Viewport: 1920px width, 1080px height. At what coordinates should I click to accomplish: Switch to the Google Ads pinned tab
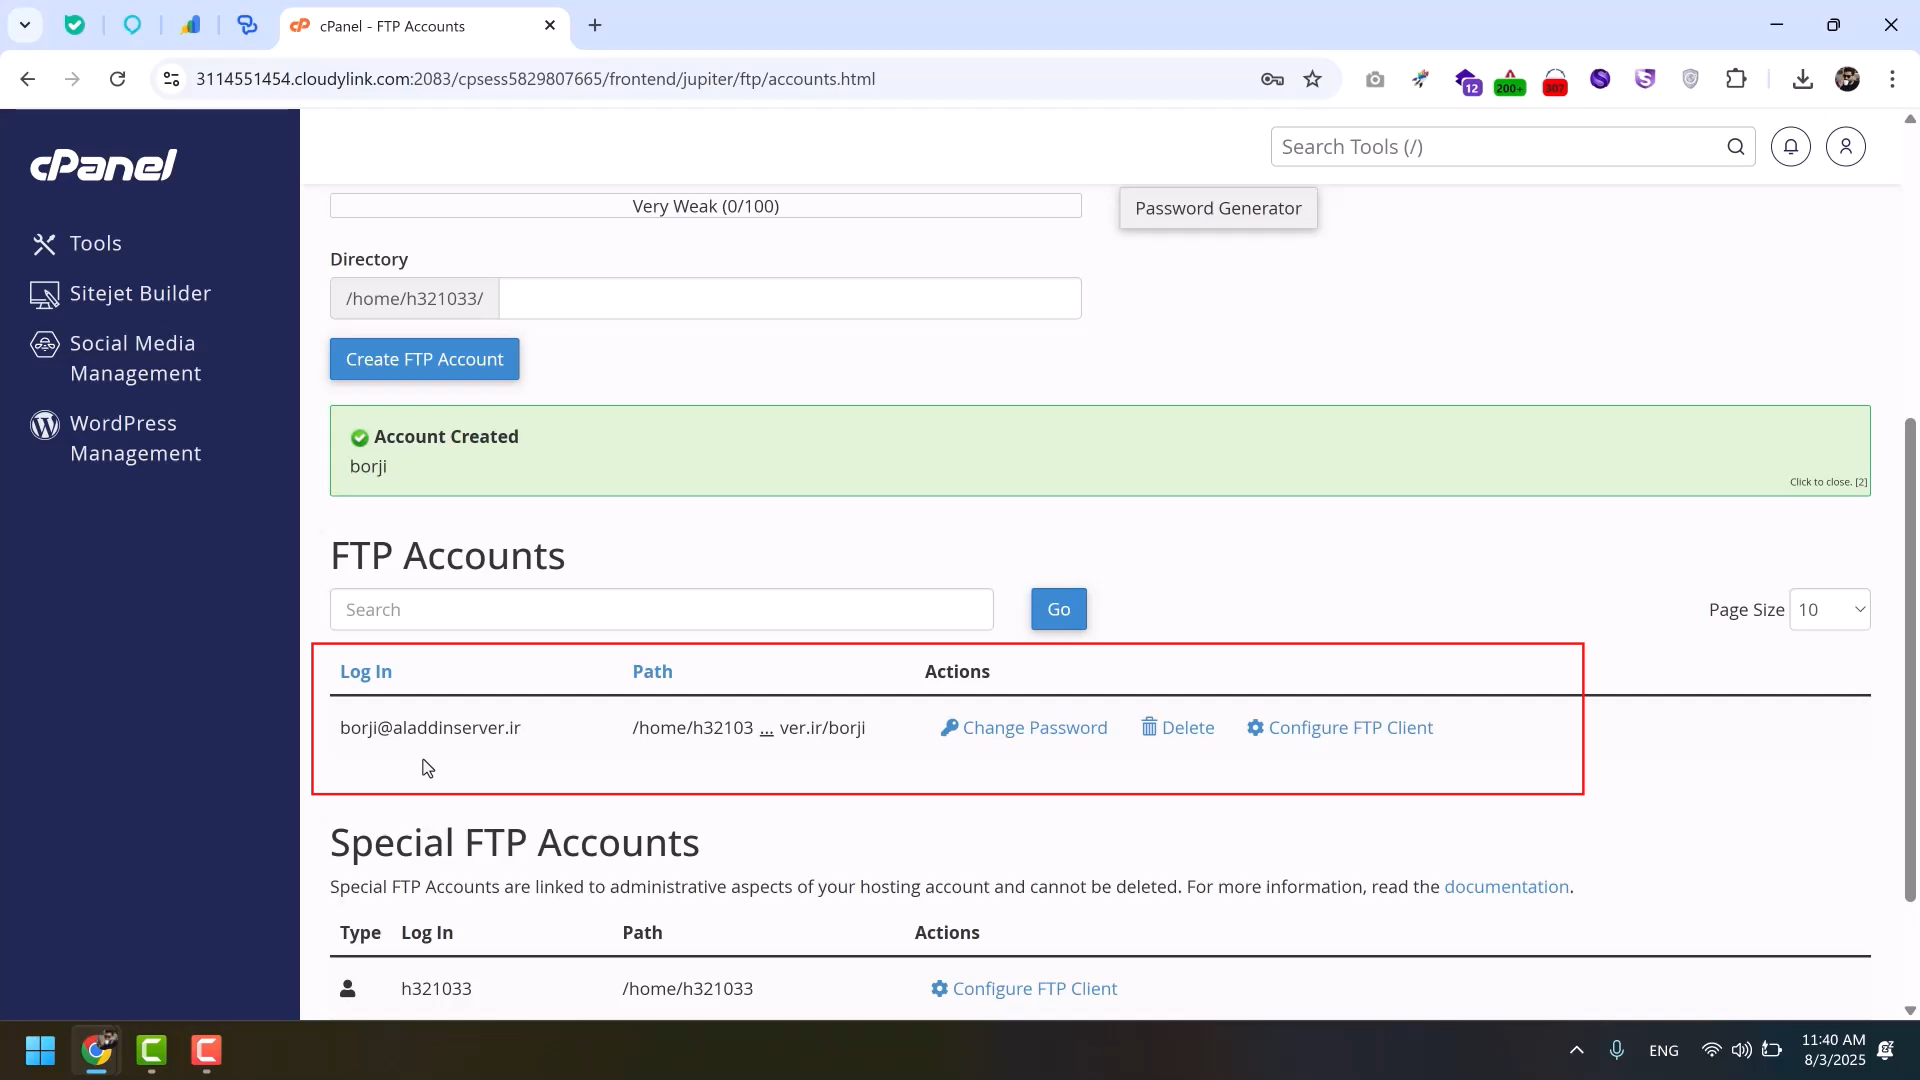tap(190, 25)
